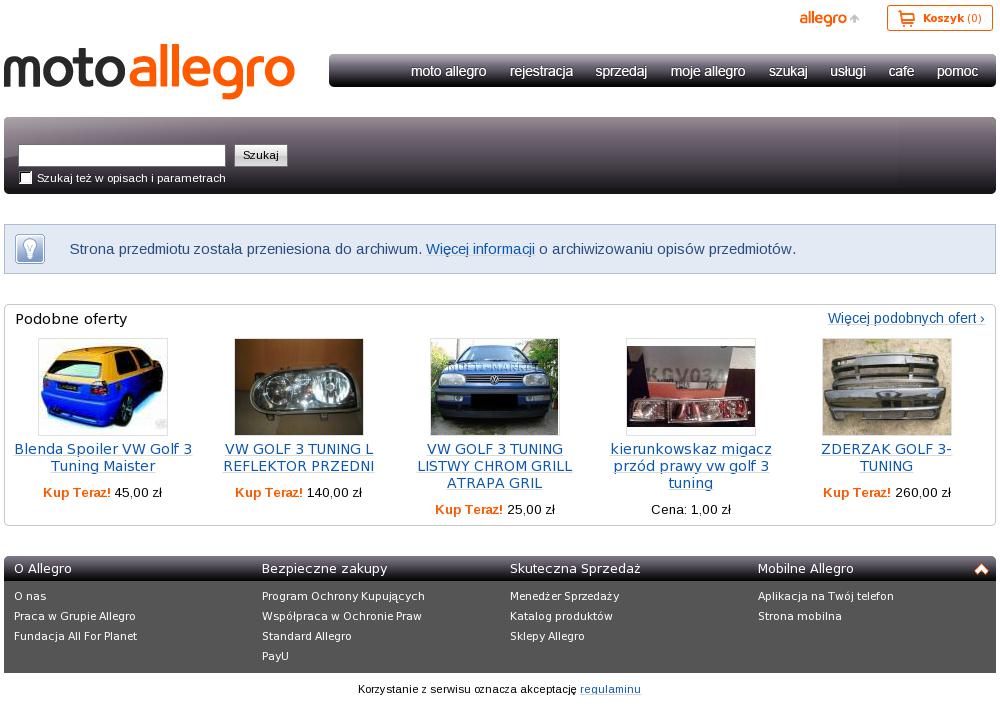
Task: Open 'Menedżer Sprzedaży' footer link
Action: (x=564, y=597)
